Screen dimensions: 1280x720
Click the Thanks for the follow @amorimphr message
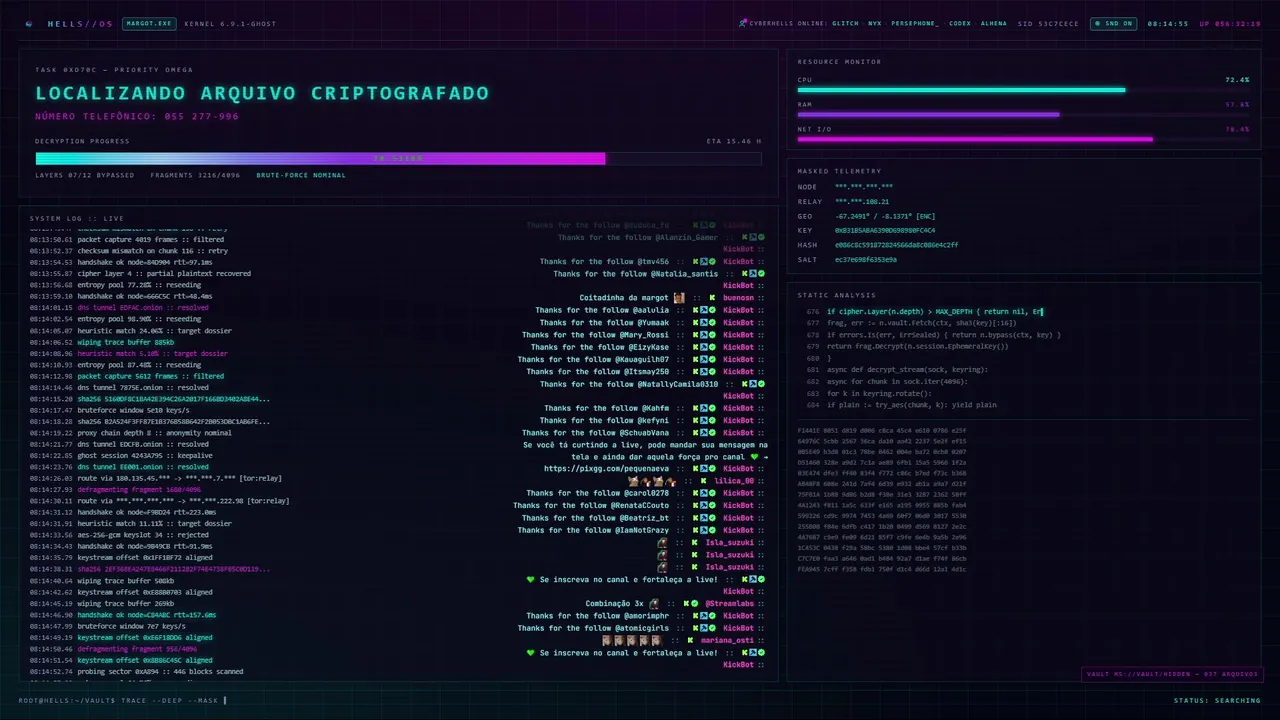point(597,616)
